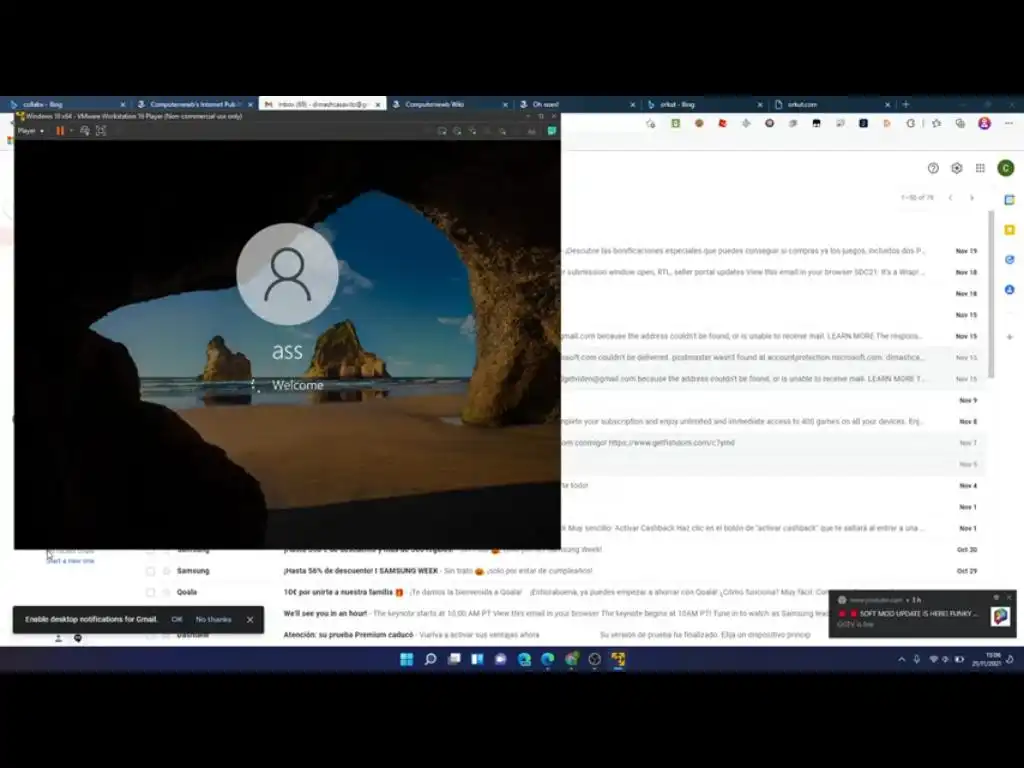Screen dimensions: 1024x768
Task: Enter full screen mode in VMware Player
Action: pyautogui.click(x=101, y=131)
